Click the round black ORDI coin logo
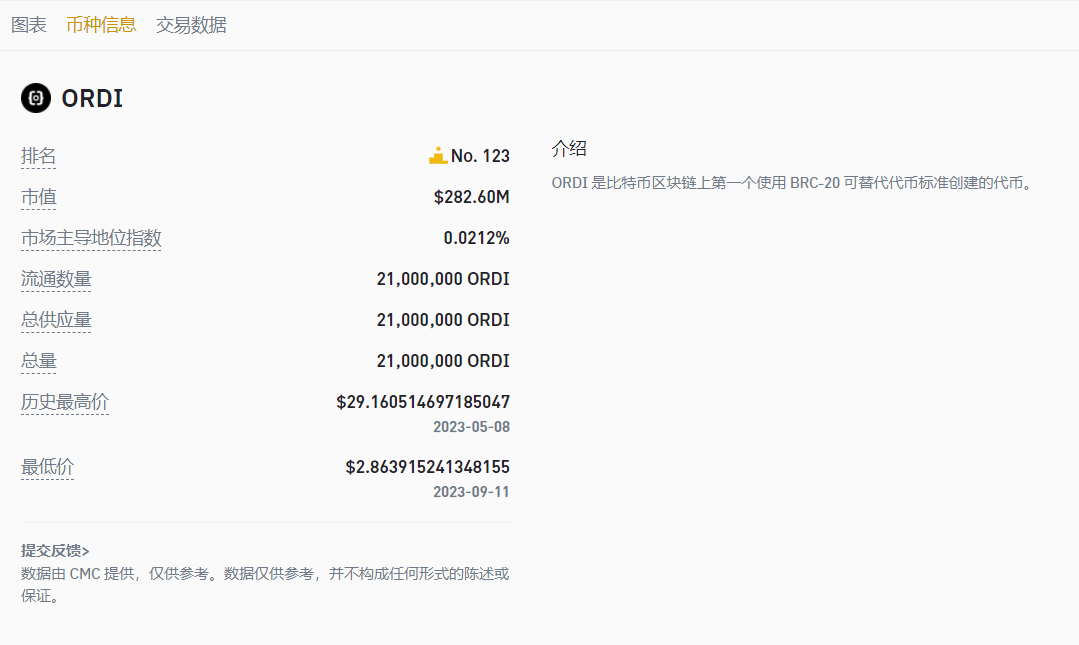The width and height of the screenshot is (1079, 645). coord(36,98)
